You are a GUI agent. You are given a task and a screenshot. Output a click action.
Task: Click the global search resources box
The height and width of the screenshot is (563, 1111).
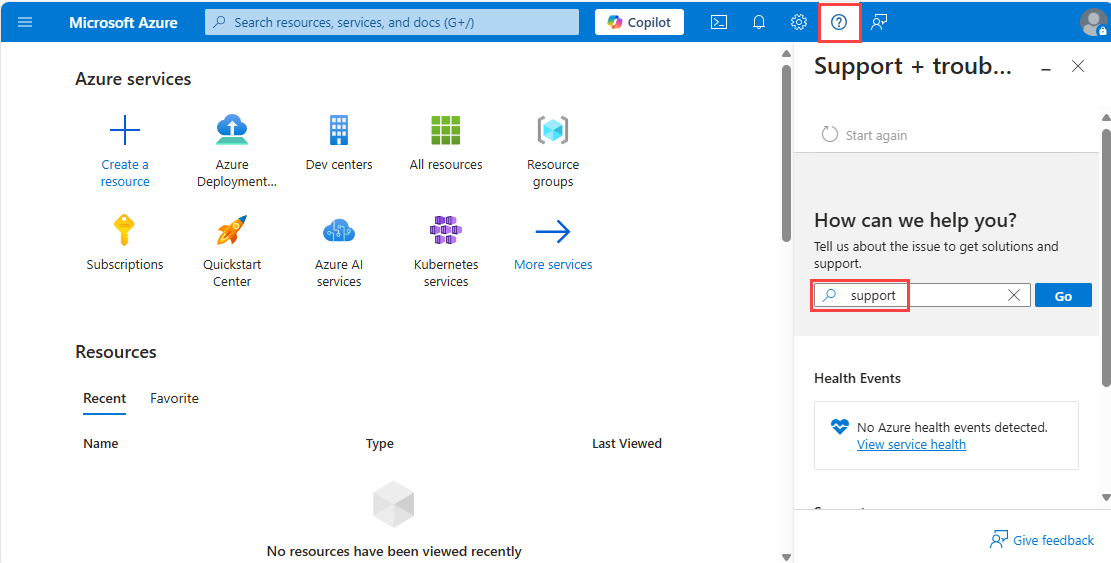tap(392, 22)
